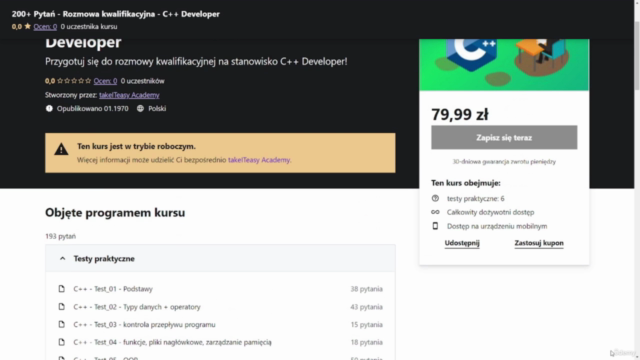Screen dimensions: 640x360
Task: Click the 38 pytania count
Action: pyautogui.click(x=367, y=289)
